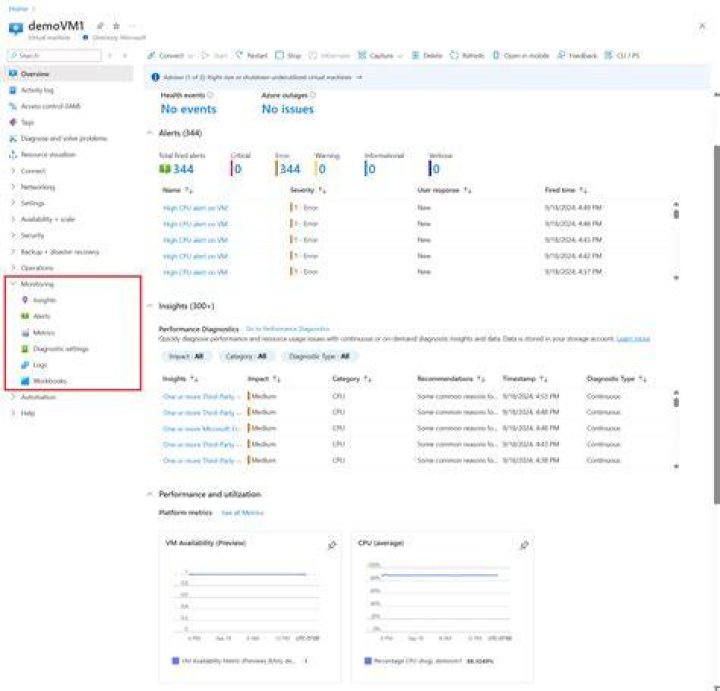The height and width of the screenshot is (691, 720).
Task: Click the CLI / PS command
Action: [x=622, y=56]
